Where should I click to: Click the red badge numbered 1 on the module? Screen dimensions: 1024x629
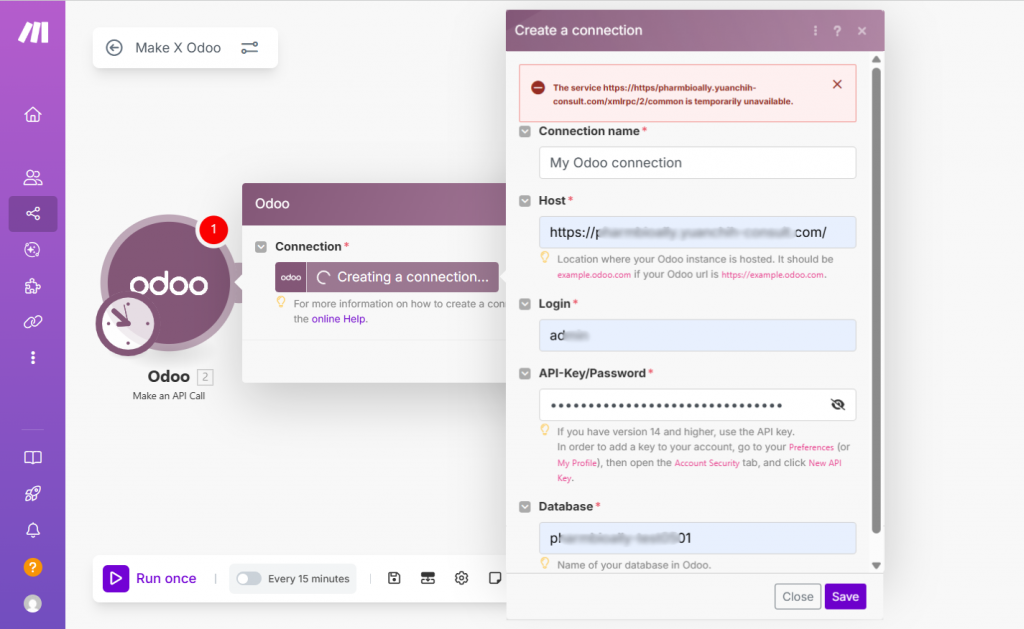(213, 229)
